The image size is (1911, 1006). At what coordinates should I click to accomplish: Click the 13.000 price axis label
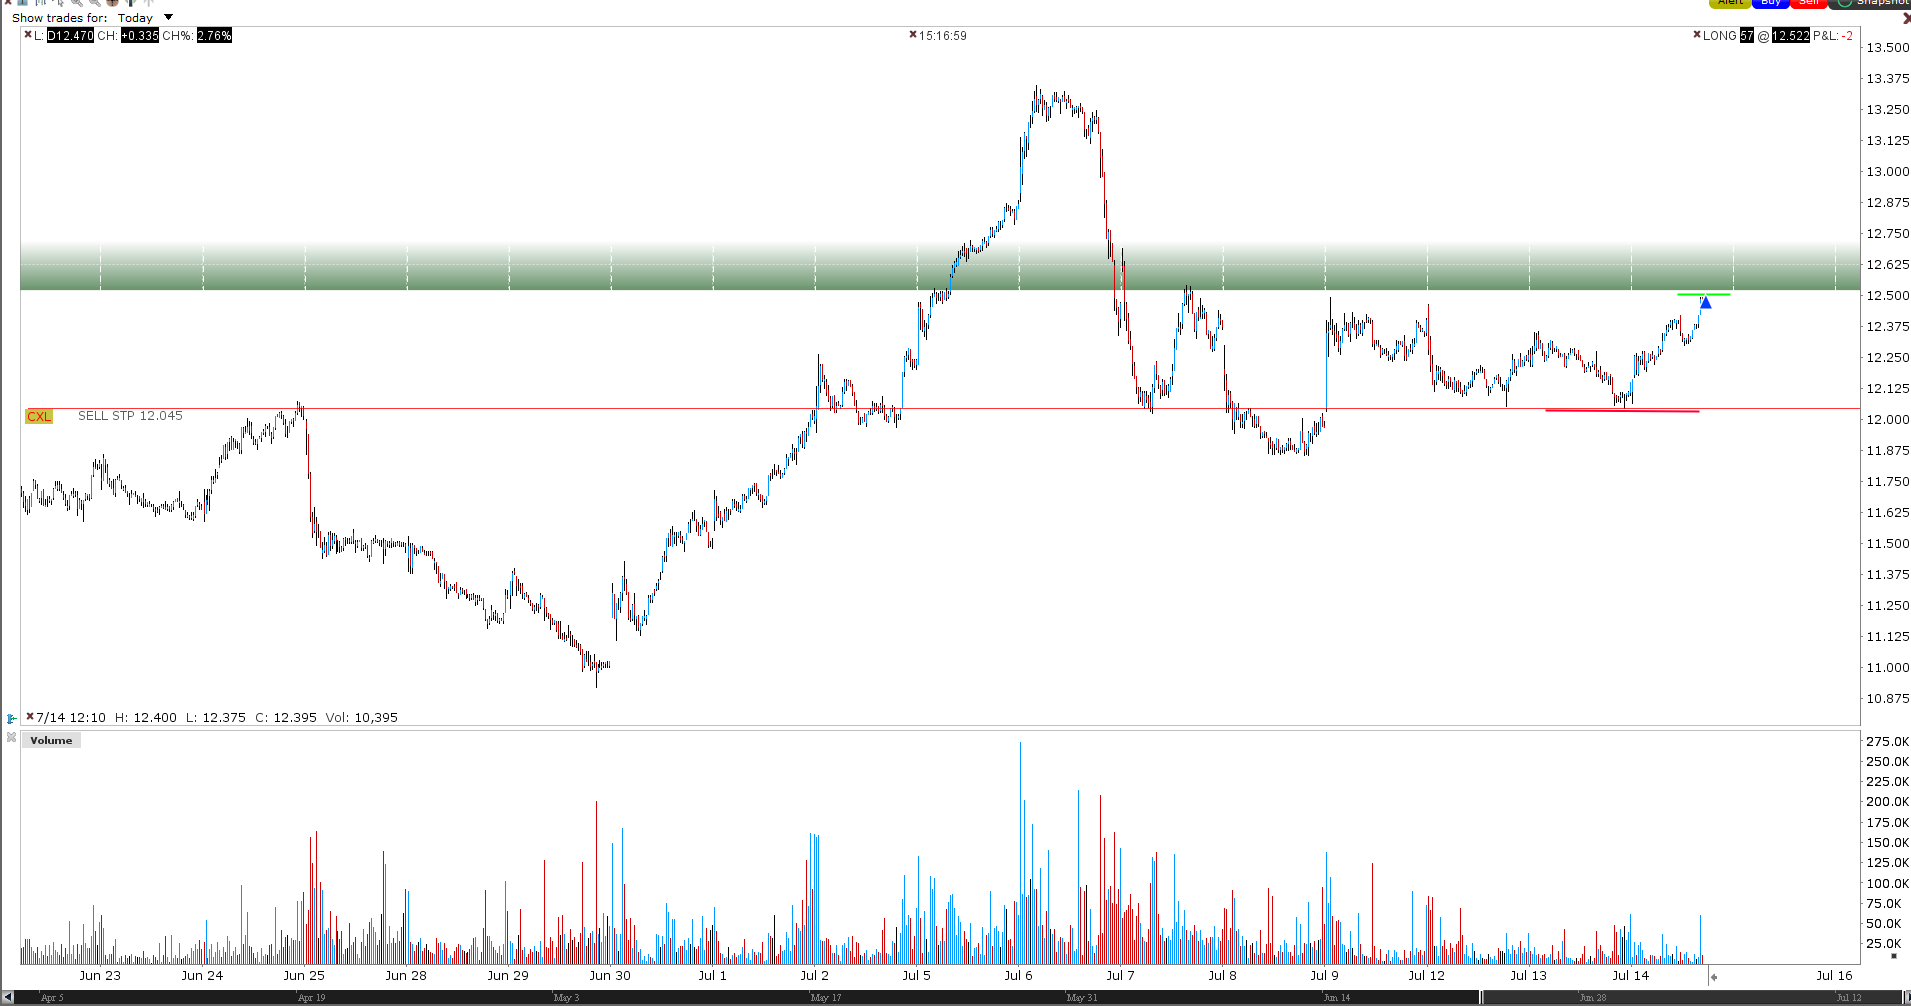pyautogui.click(x=1888, y=171)
